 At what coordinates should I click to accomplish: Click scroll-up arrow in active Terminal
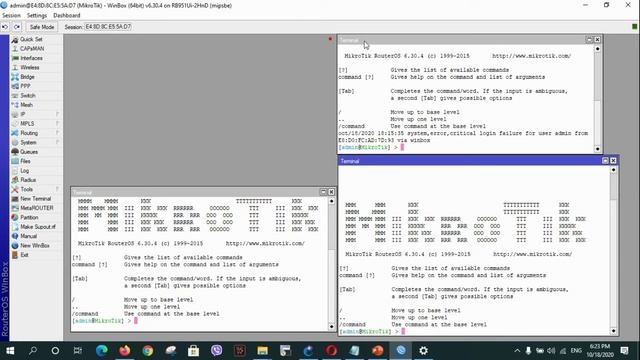click(x=613, y=170)
